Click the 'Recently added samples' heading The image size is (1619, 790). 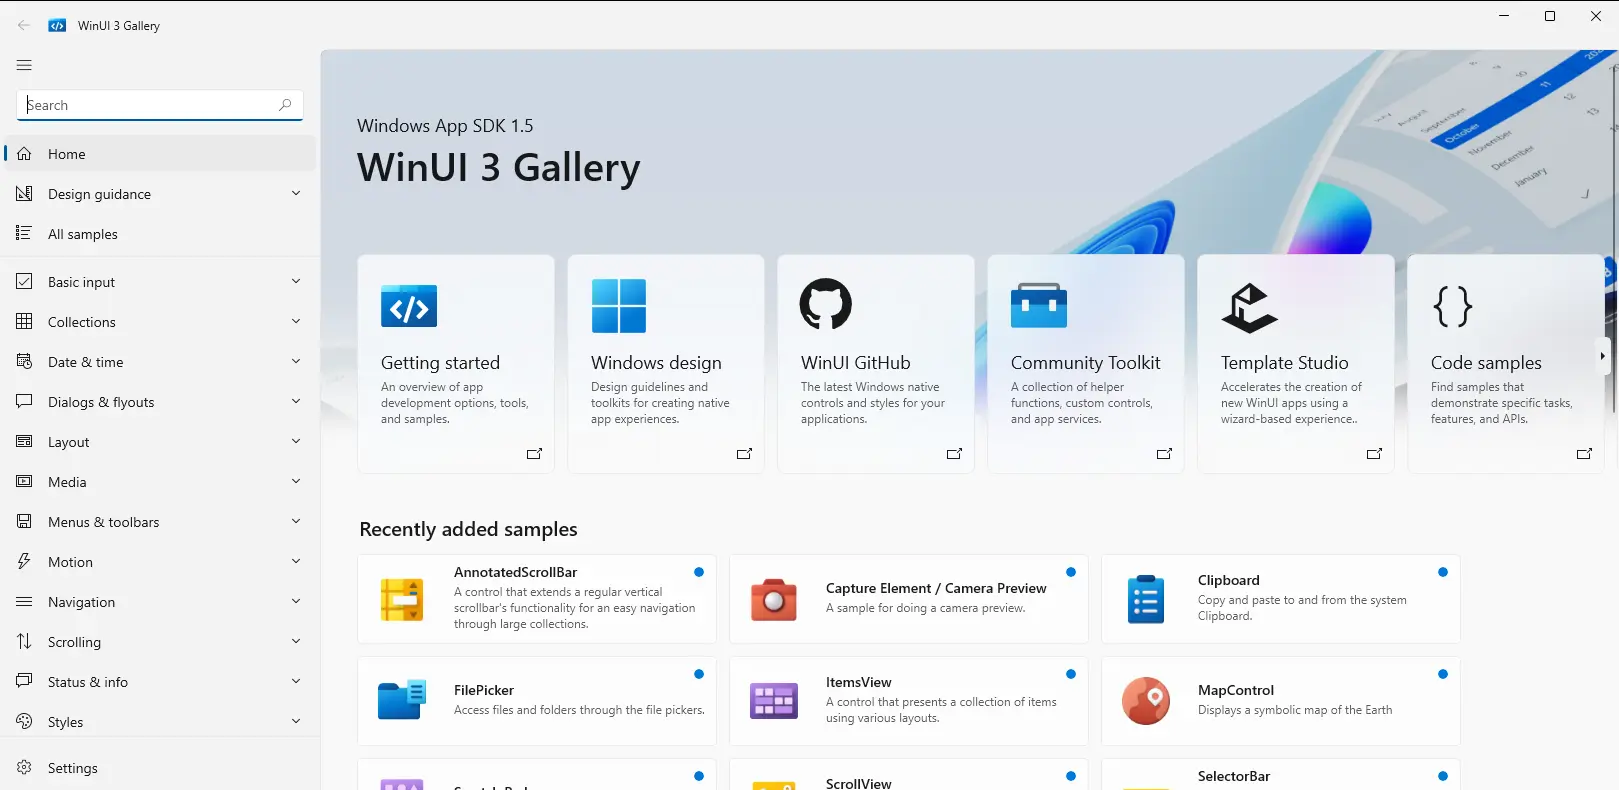[468, 529]
